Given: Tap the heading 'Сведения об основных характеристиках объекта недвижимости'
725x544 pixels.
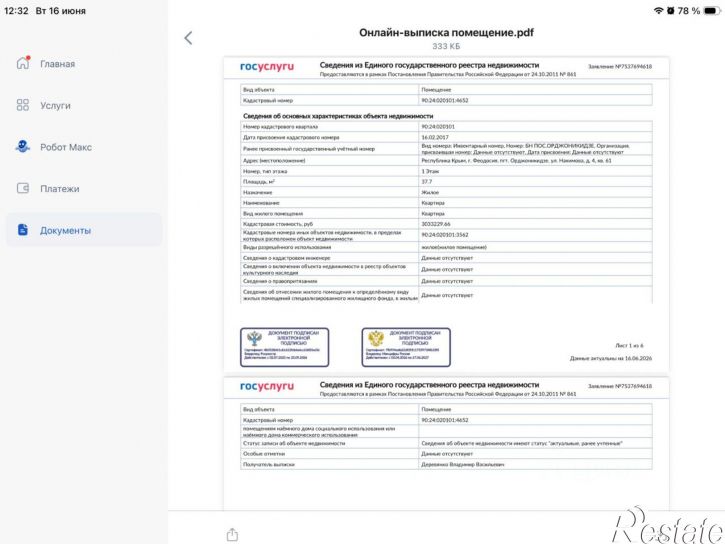Looking at the screenshot, I should pyautogui.click(x=338, y=116).
